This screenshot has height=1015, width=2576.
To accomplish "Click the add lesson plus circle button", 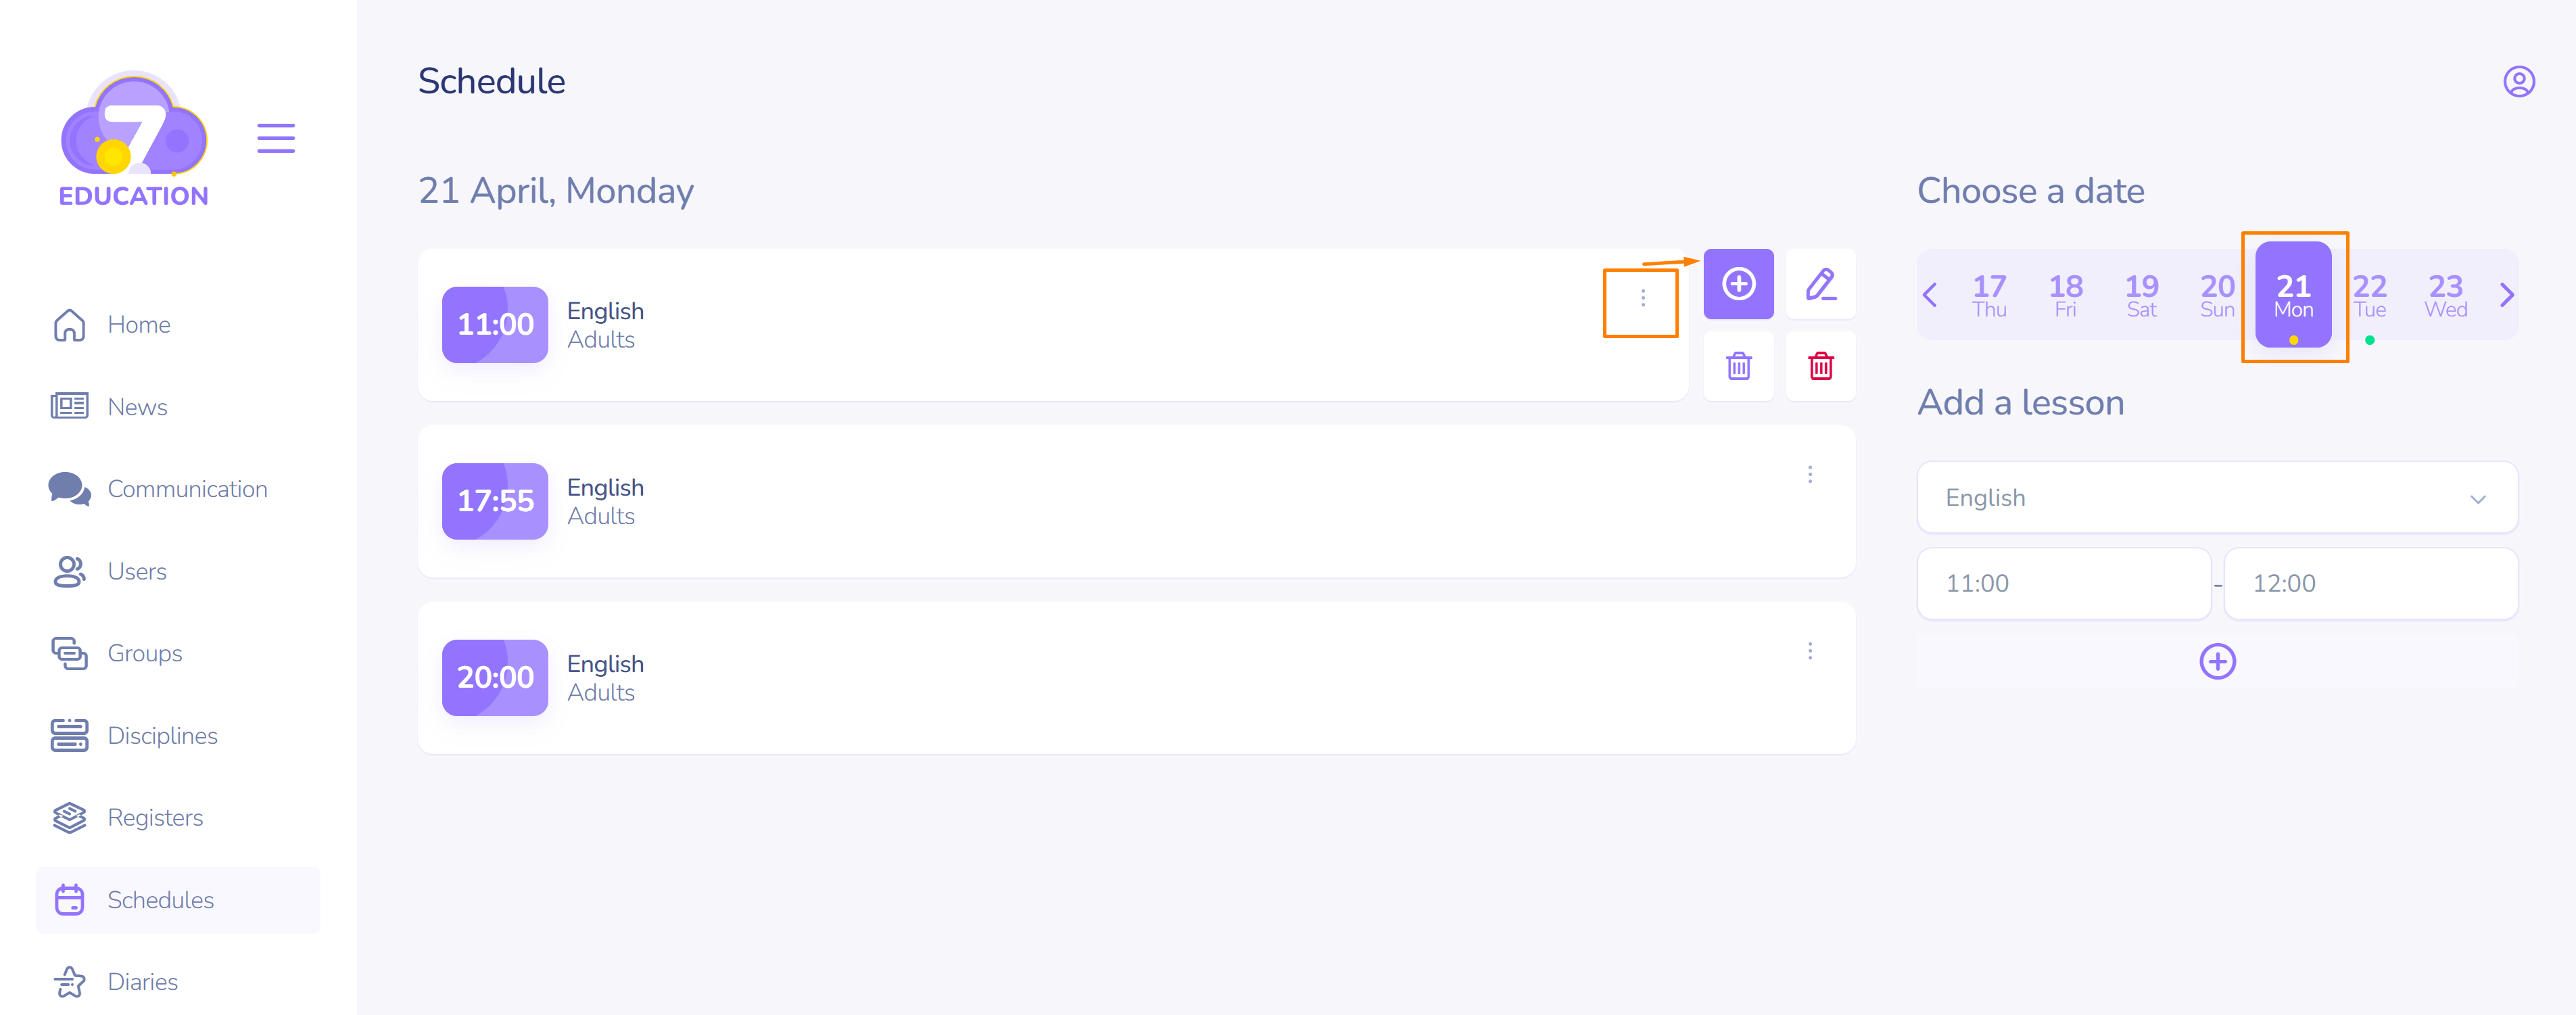I will click(2217, 661).
